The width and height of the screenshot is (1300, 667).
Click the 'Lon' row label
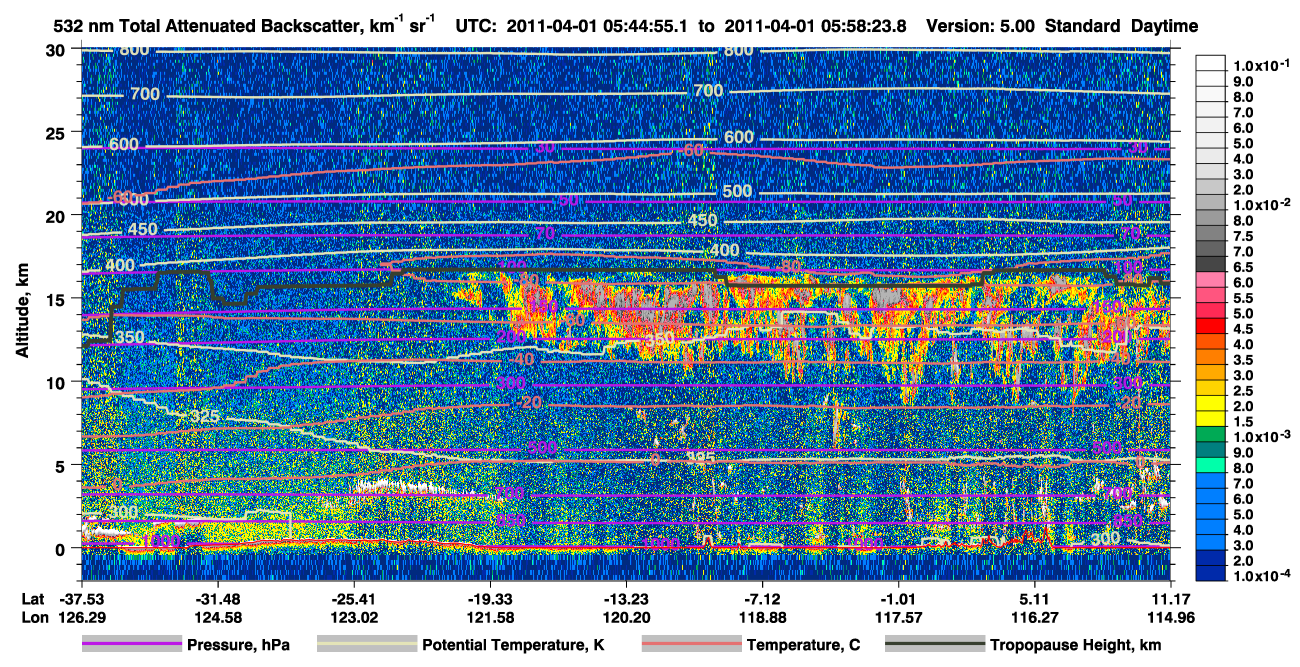pyautogui.click(x=33, y=617)
